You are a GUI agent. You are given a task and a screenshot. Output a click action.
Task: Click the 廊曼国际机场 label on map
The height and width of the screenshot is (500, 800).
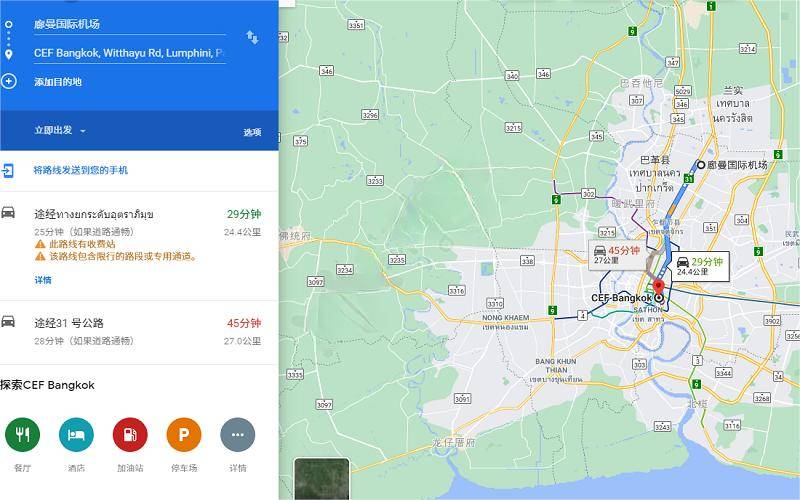pyautogui.click(x=737, y=165)
